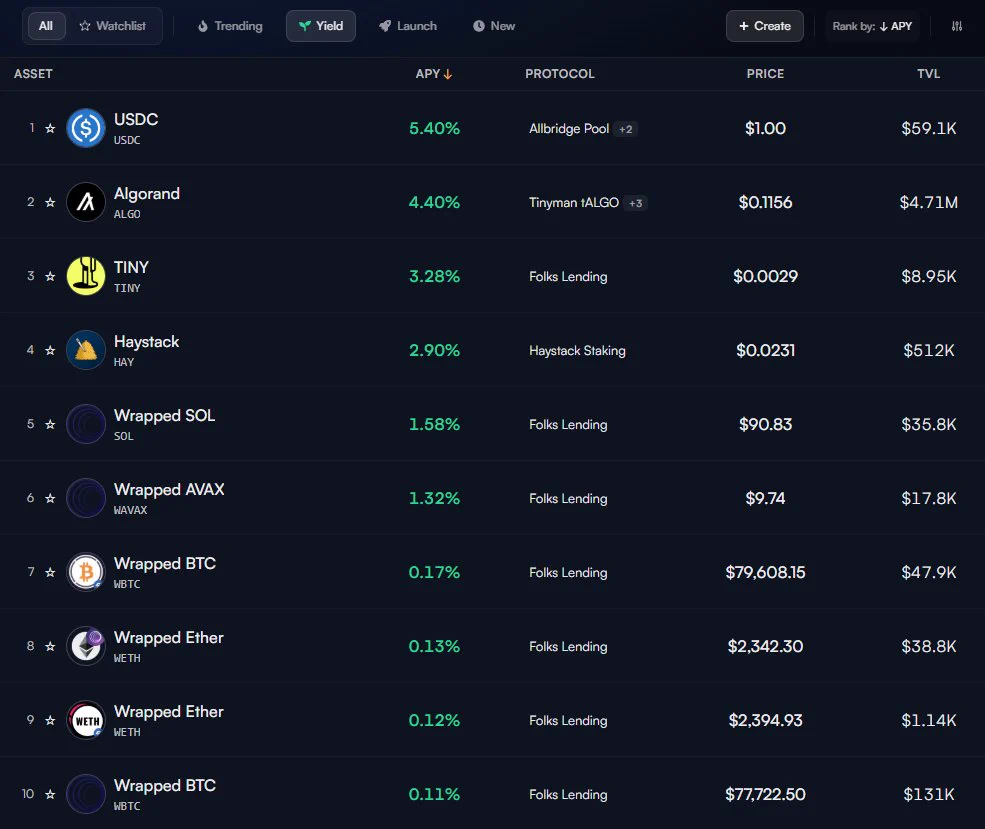Click the Wrapped BTC logo in row 10
The height and width of the screenshot is (829, 985).
(x=86, y=794)
